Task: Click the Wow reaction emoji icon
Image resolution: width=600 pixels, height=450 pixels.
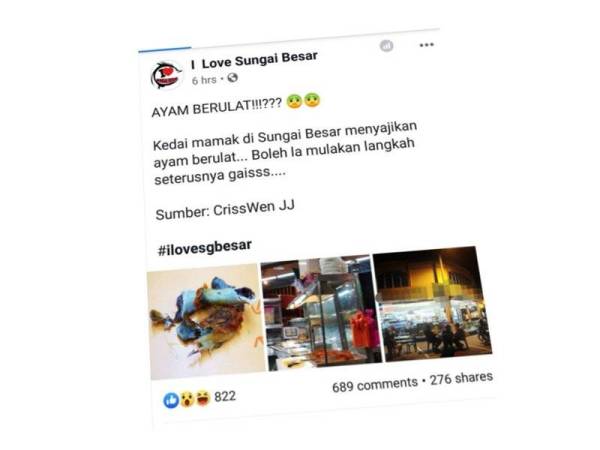Action: click(187, 399)
